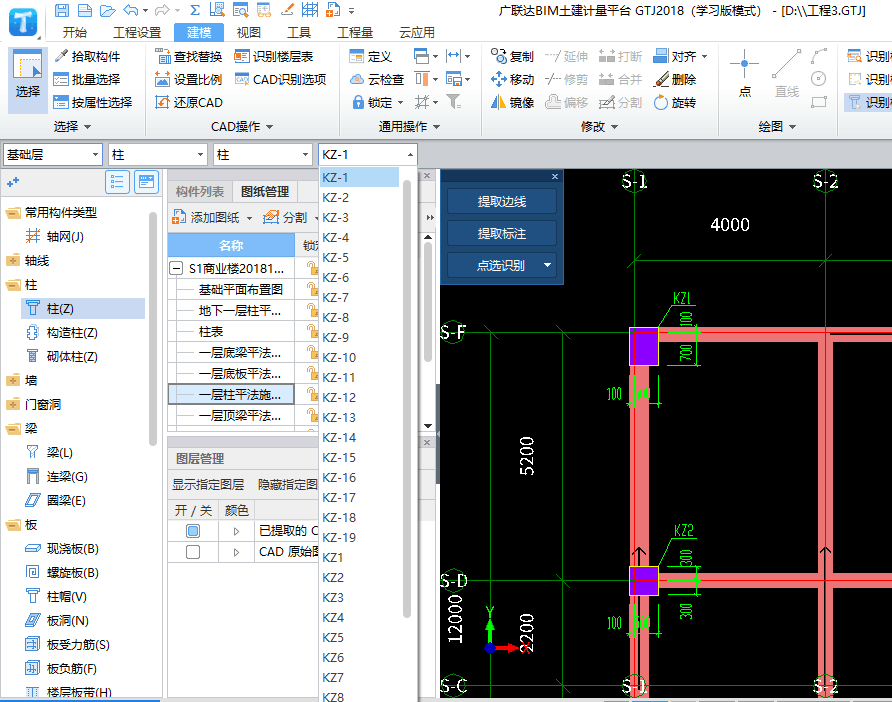Open the 视图 ribbon tab
The image size is (892, 702).
pos(249,32)
